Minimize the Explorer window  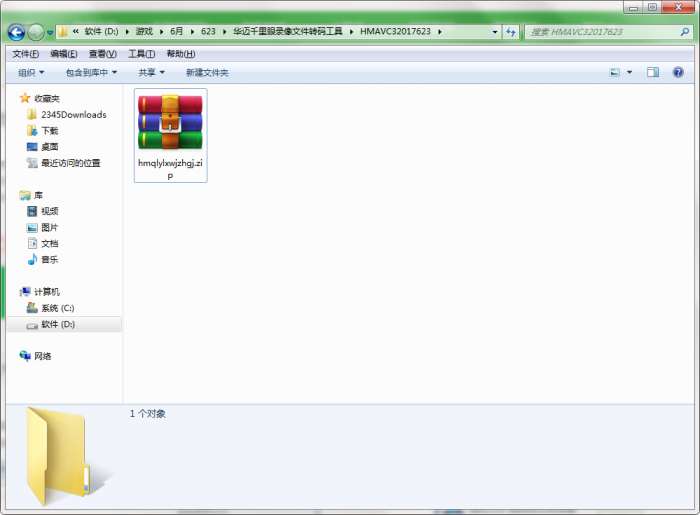click(633, 7)
